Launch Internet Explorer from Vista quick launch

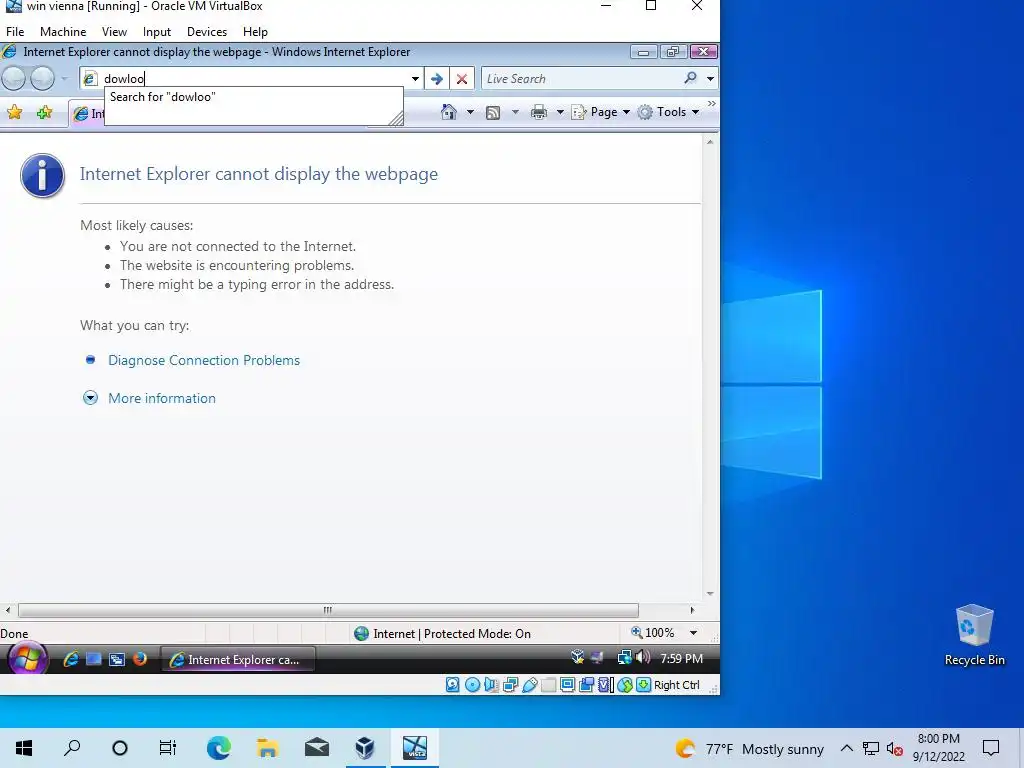point(71,660)
